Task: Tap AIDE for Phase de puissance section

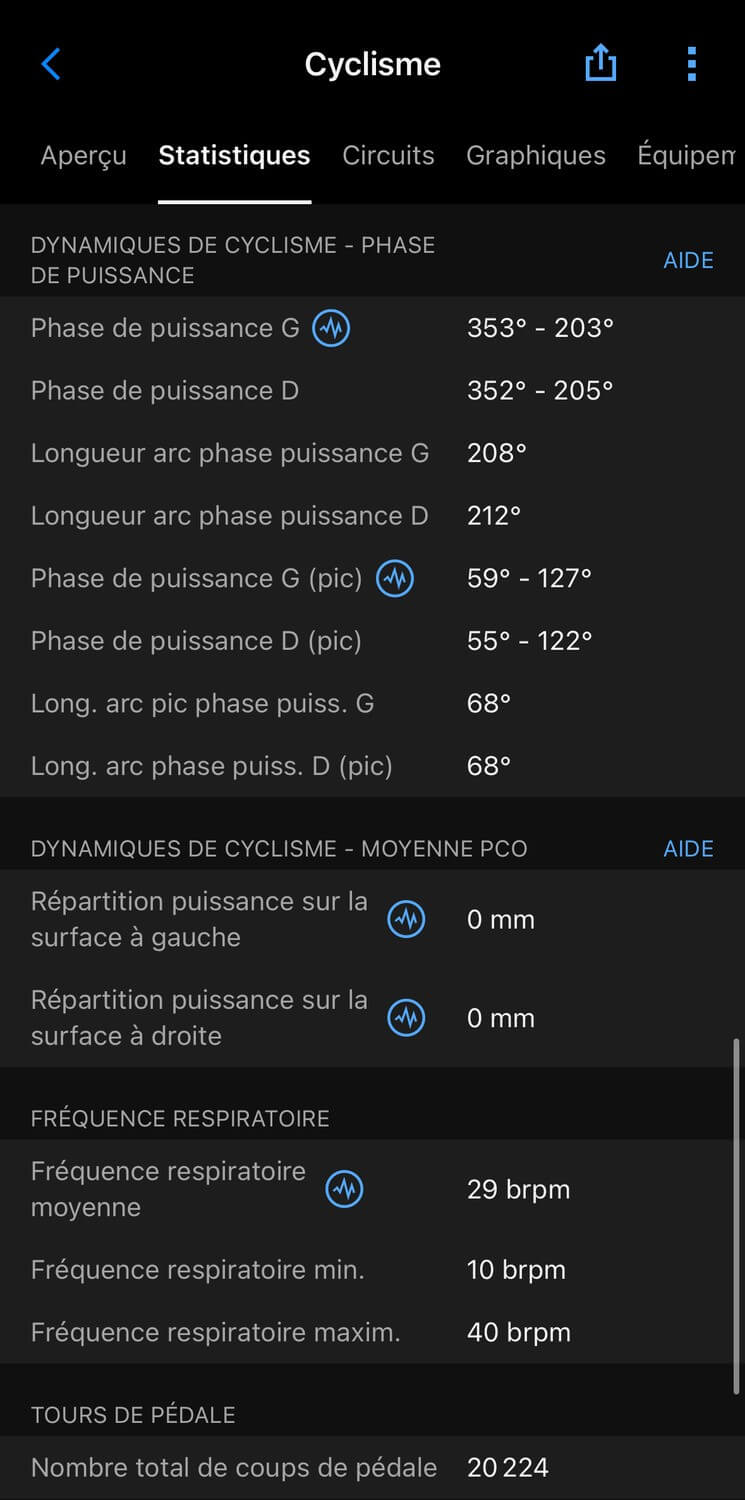Action: coord(688,260)
